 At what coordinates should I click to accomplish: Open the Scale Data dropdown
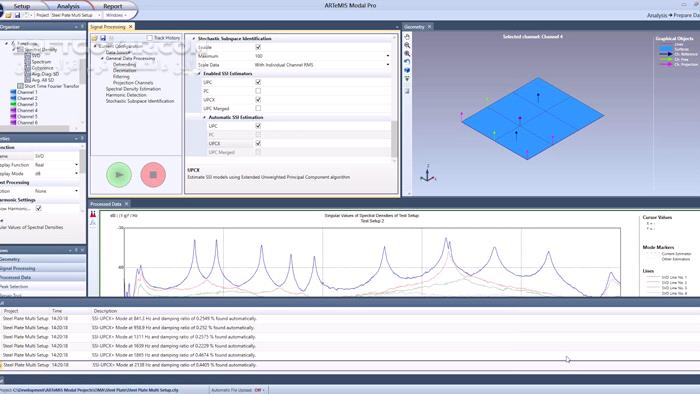click(388, 65)
